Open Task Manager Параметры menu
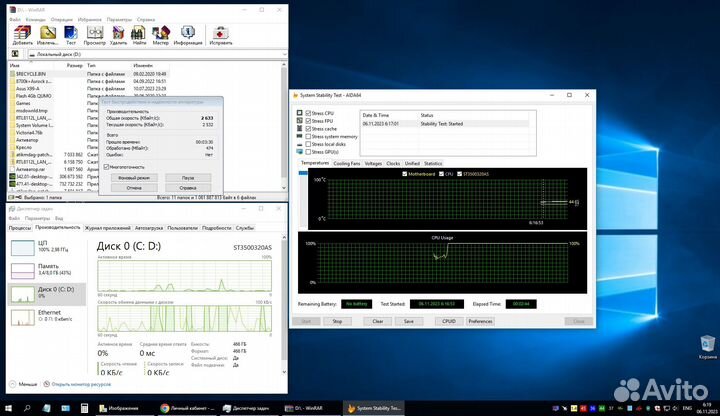 pos(37,219)
